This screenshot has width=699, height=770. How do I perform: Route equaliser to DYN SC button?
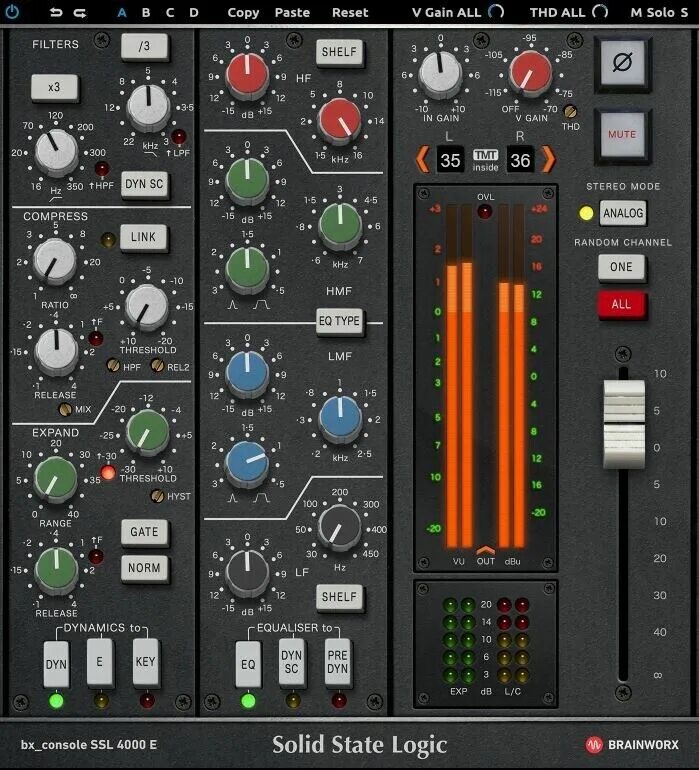tap(291, 661)
